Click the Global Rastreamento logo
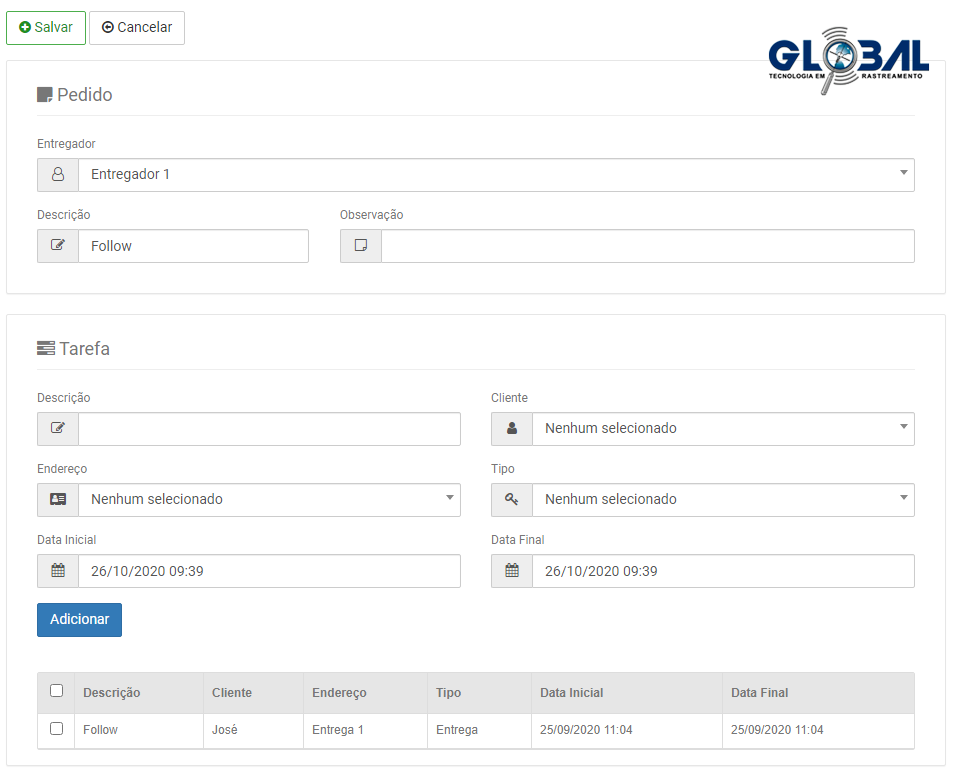 [848, 62]
